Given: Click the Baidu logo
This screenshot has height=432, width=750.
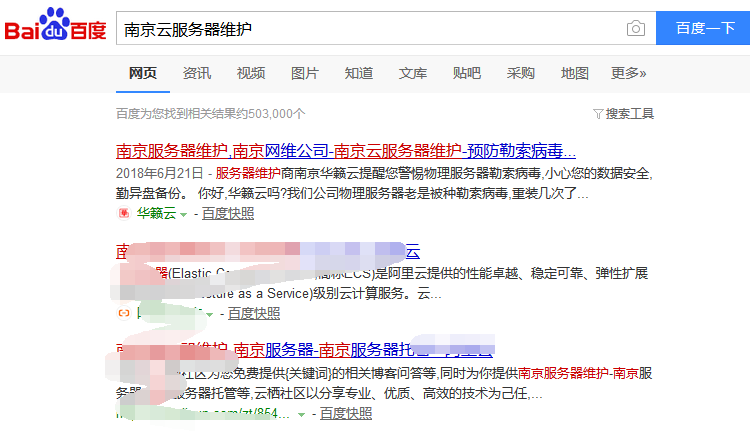Looking at the screenshot, I should pyautogui.click(x=55, y=25).
